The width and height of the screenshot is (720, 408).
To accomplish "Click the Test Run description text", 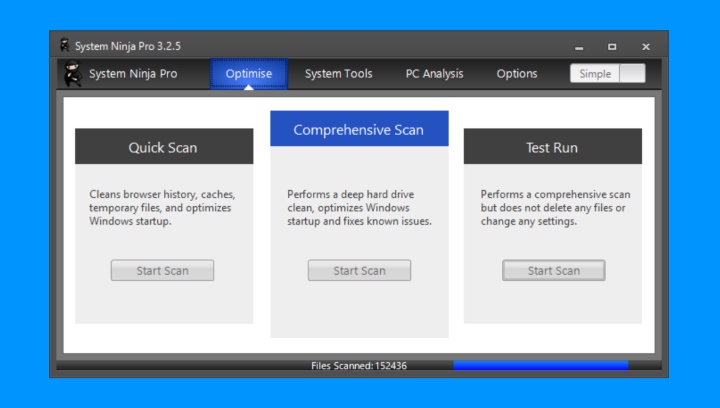I will click(555, 207).
